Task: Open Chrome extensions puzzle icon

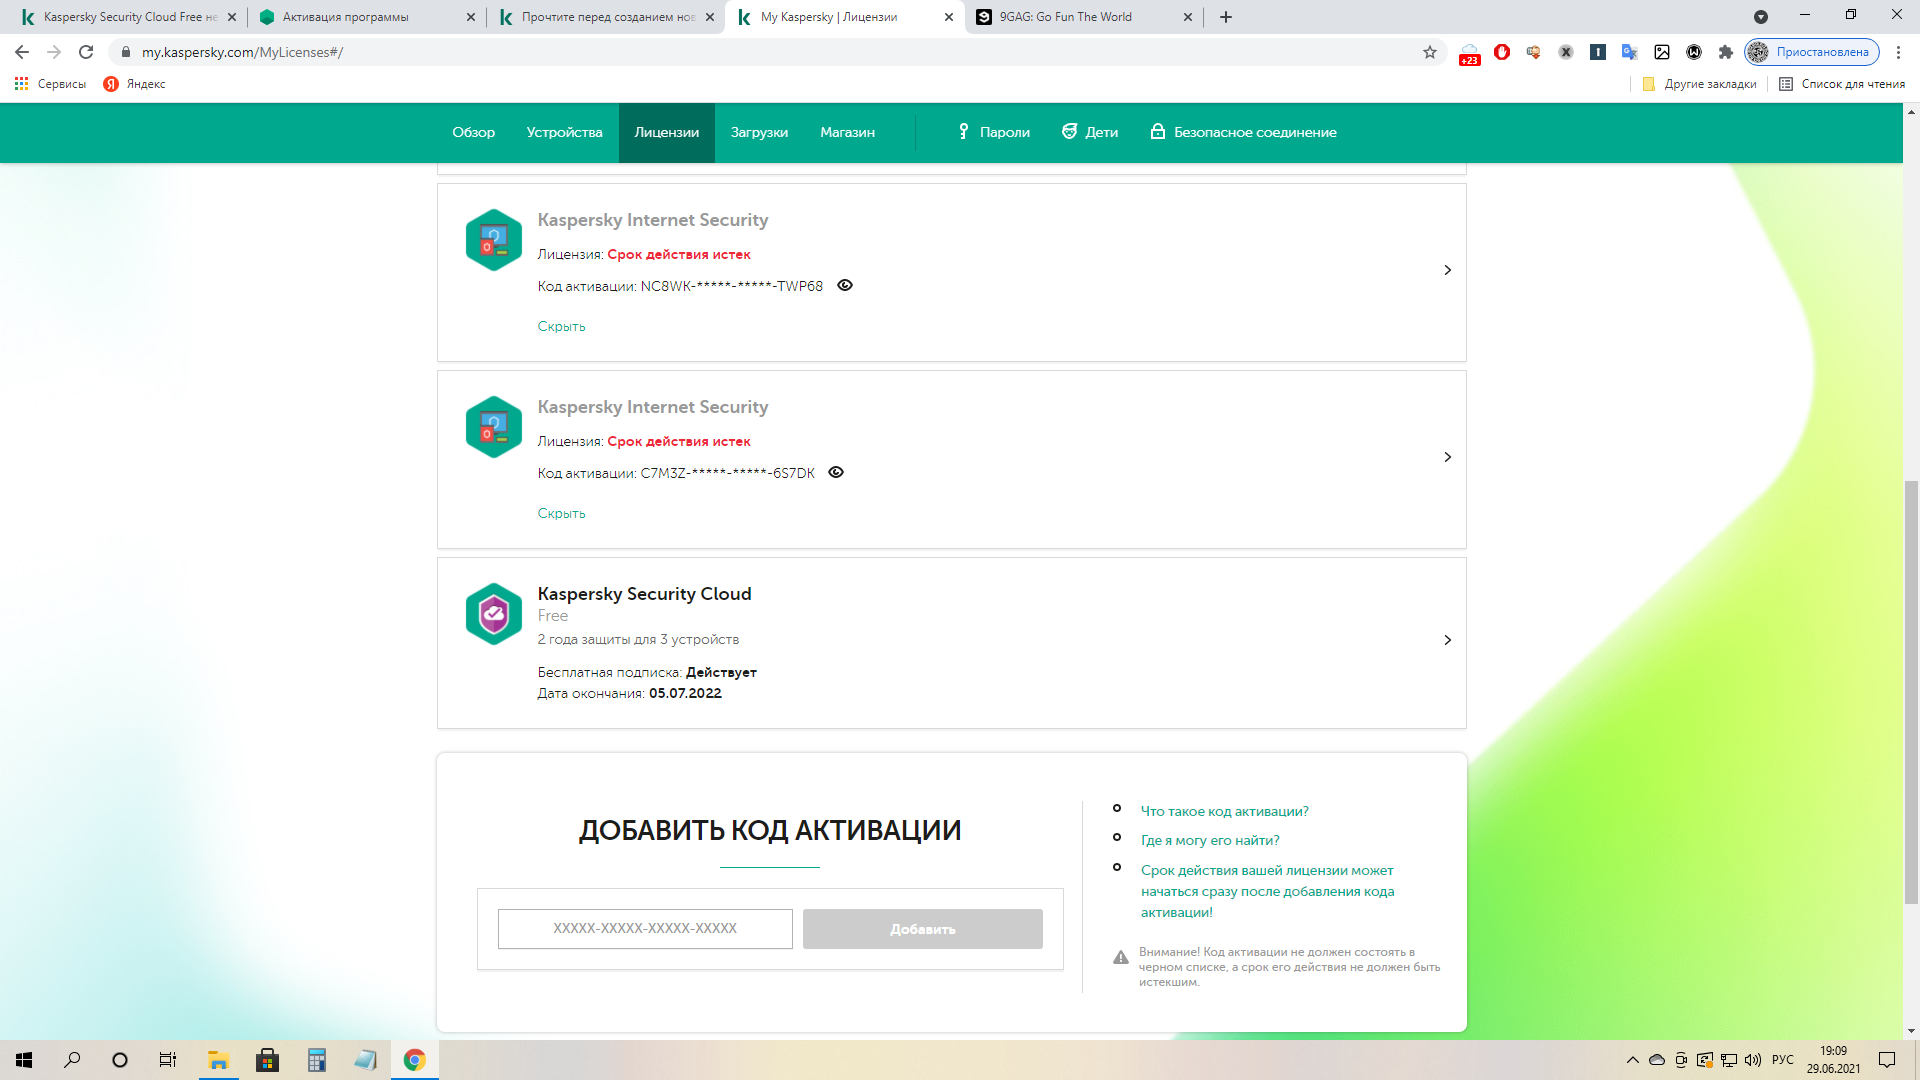Action: (1726, 52)
